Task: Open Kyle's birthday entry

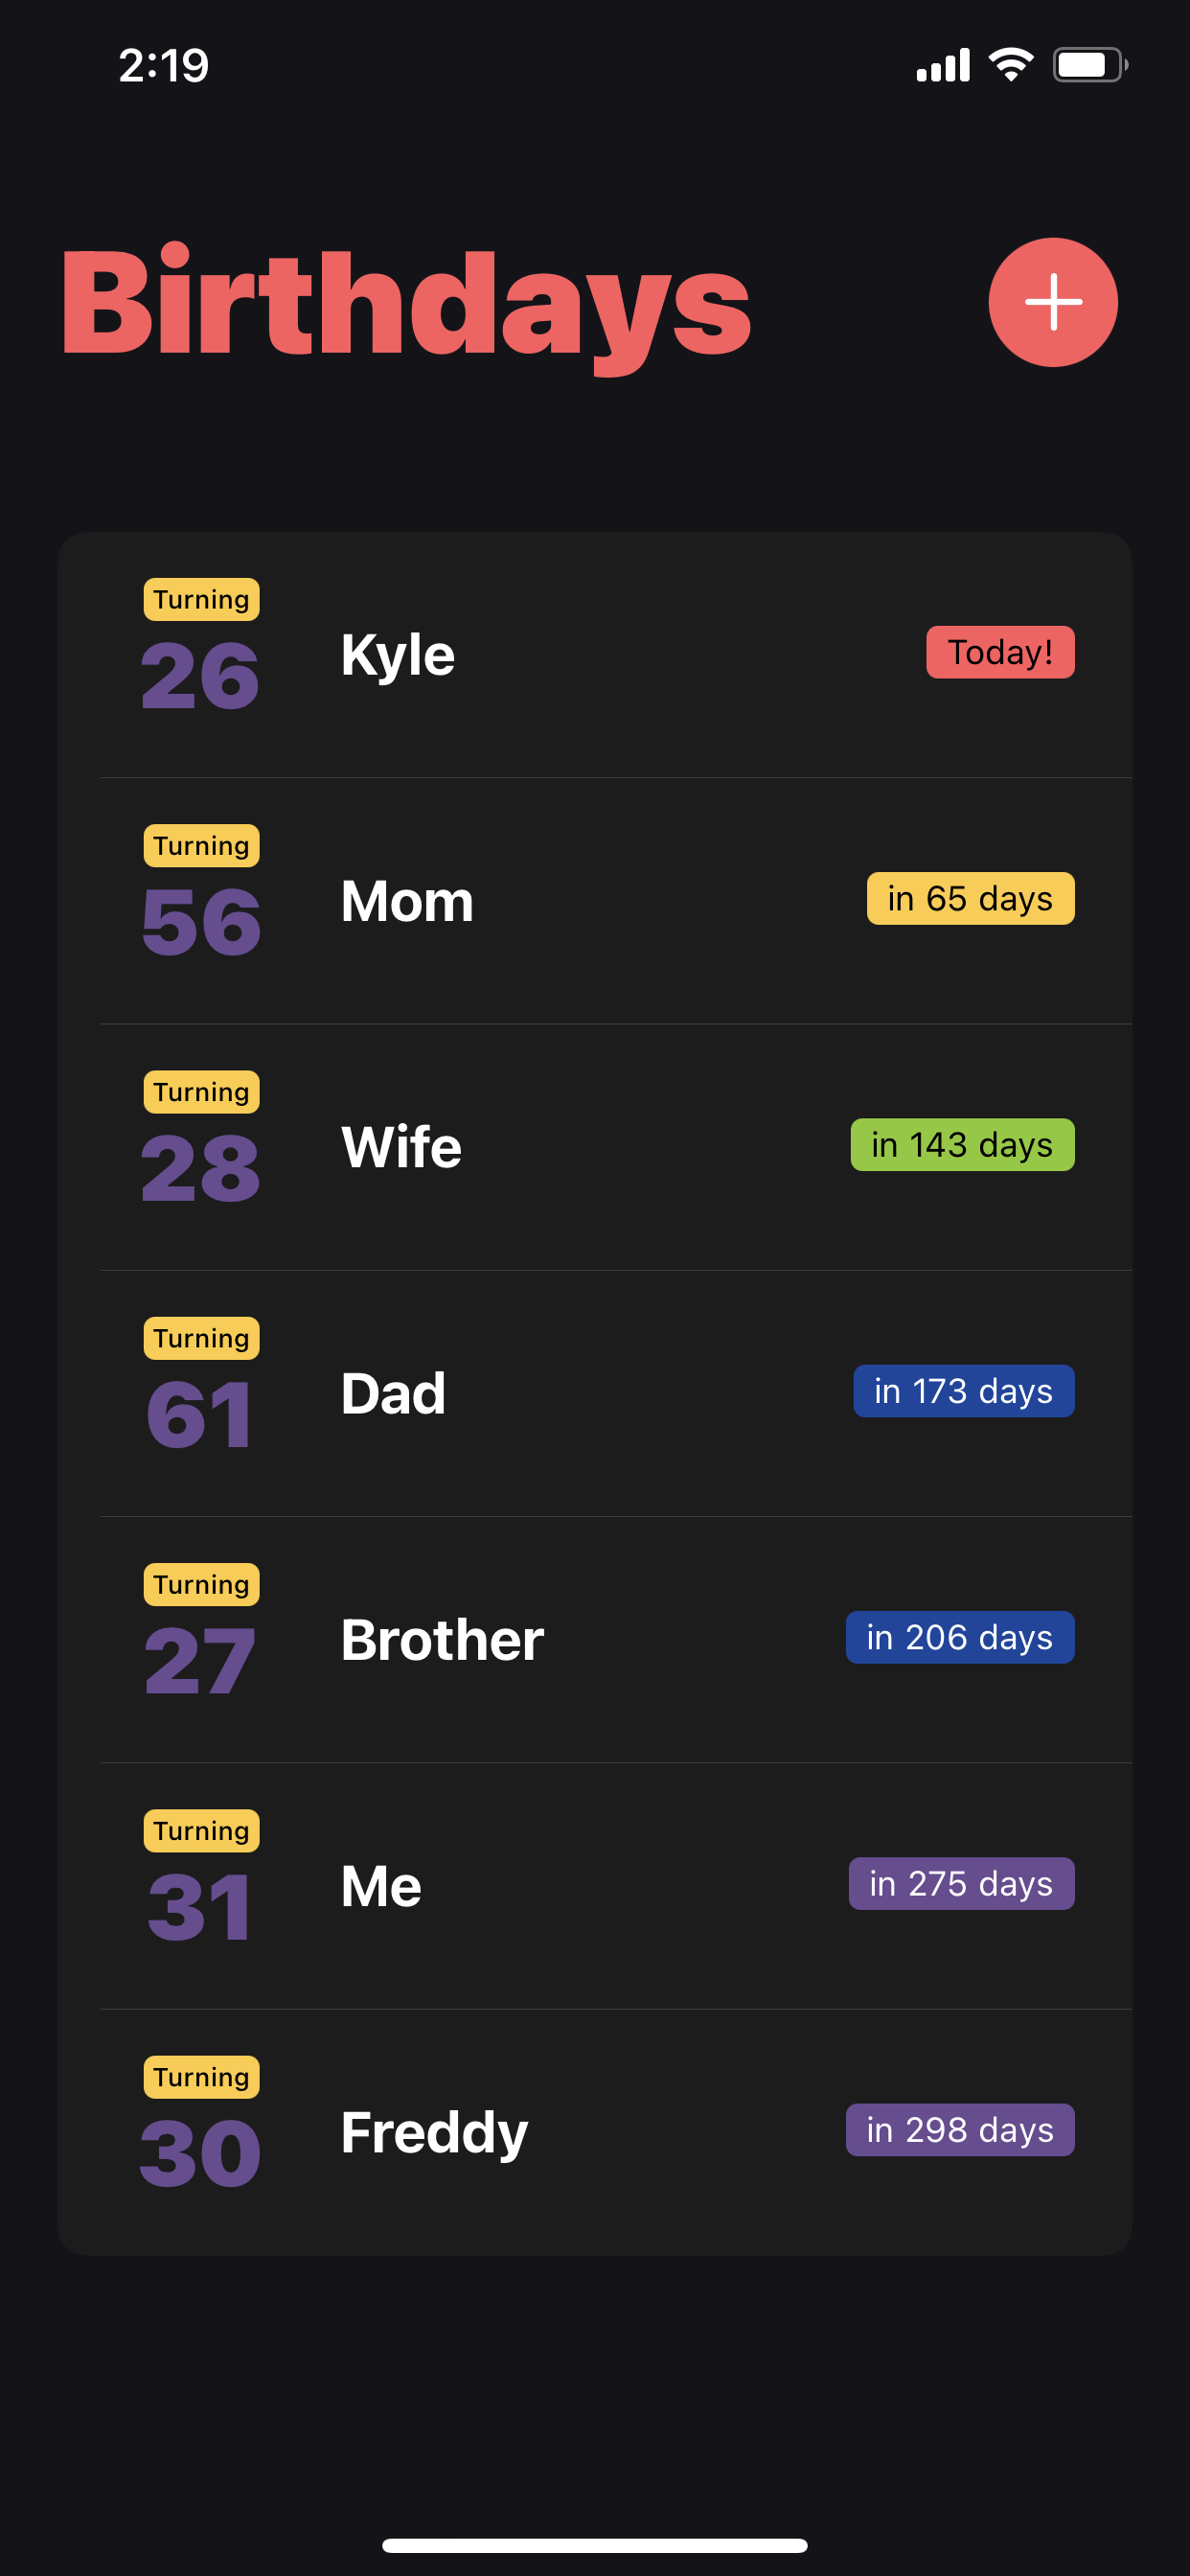Action: [x=595, y=655]
